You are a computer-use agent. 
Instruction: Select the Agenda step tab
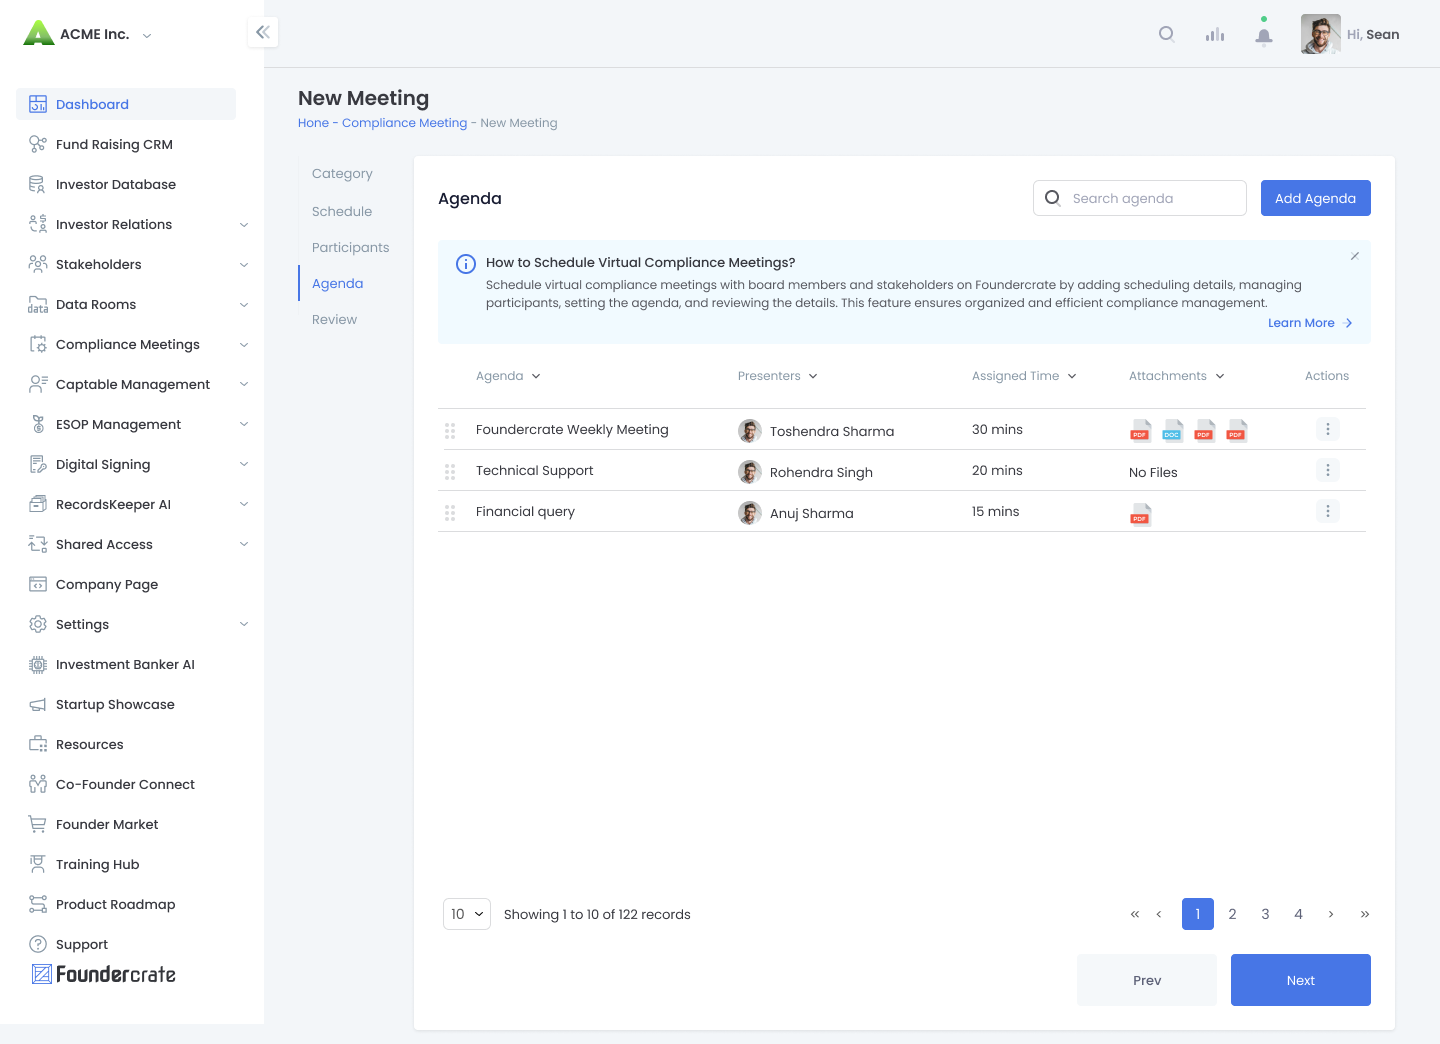338,284
